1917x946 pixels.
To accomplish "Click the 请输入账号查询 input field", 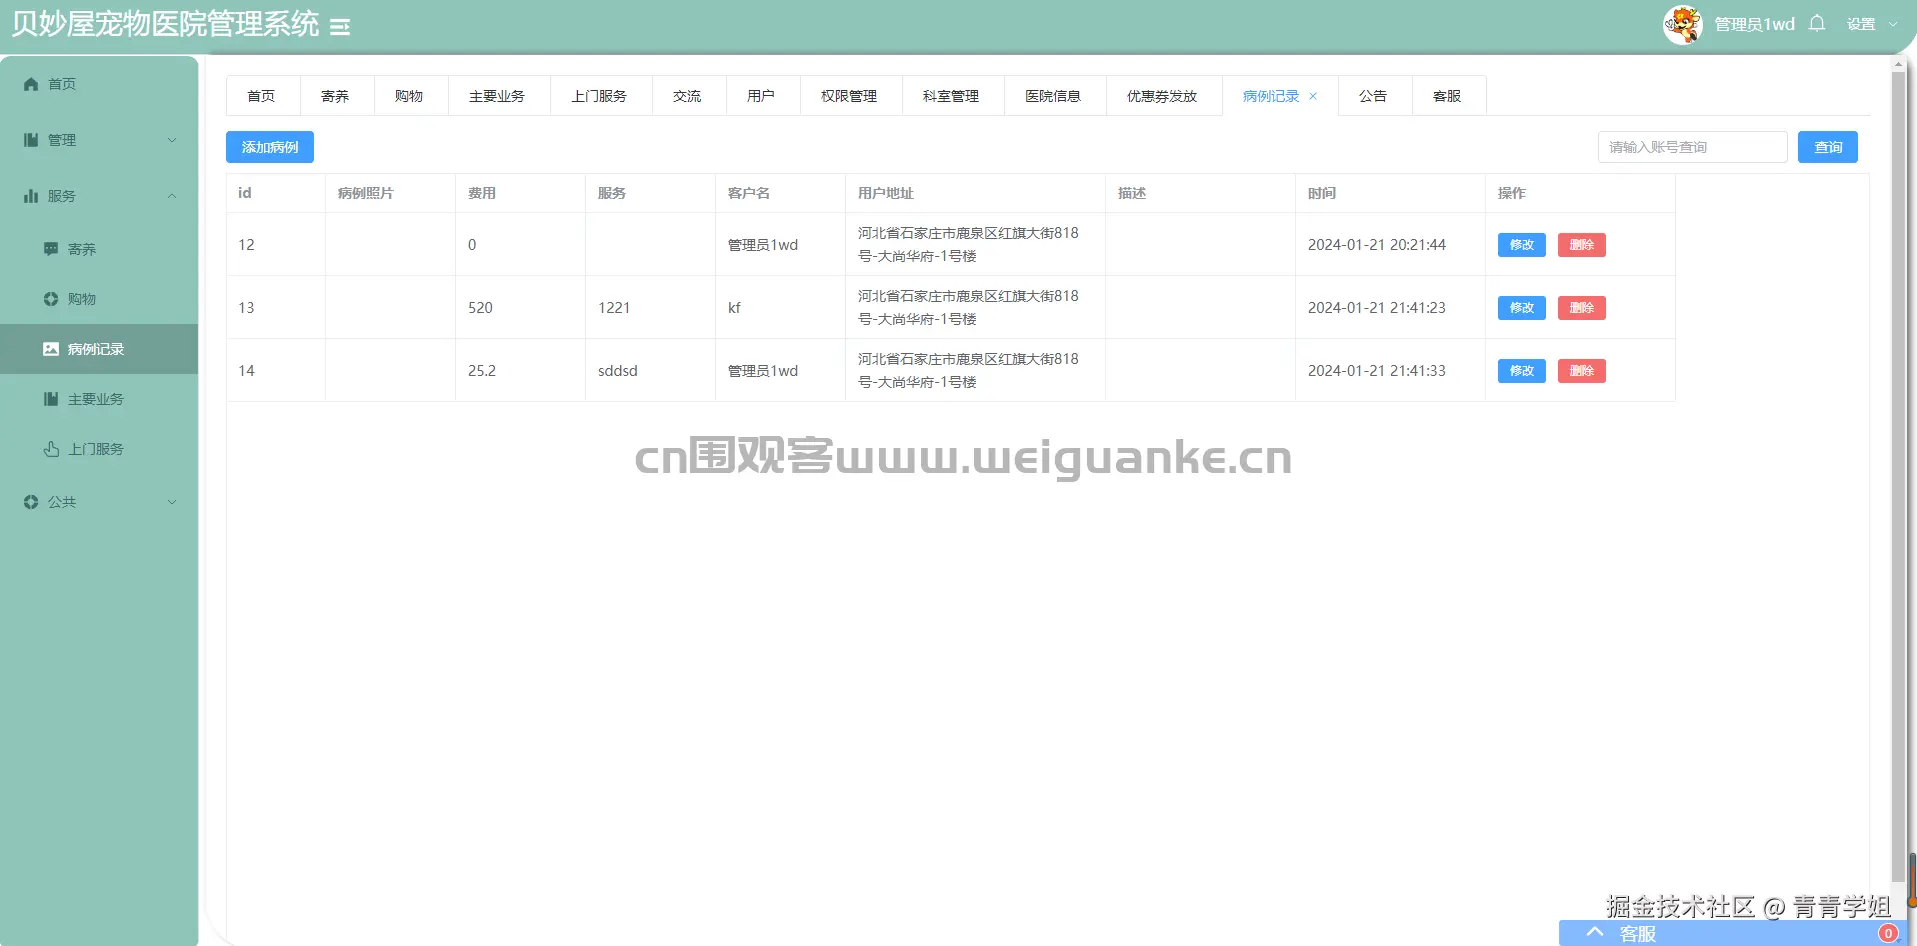I will tap(1691, 146).
